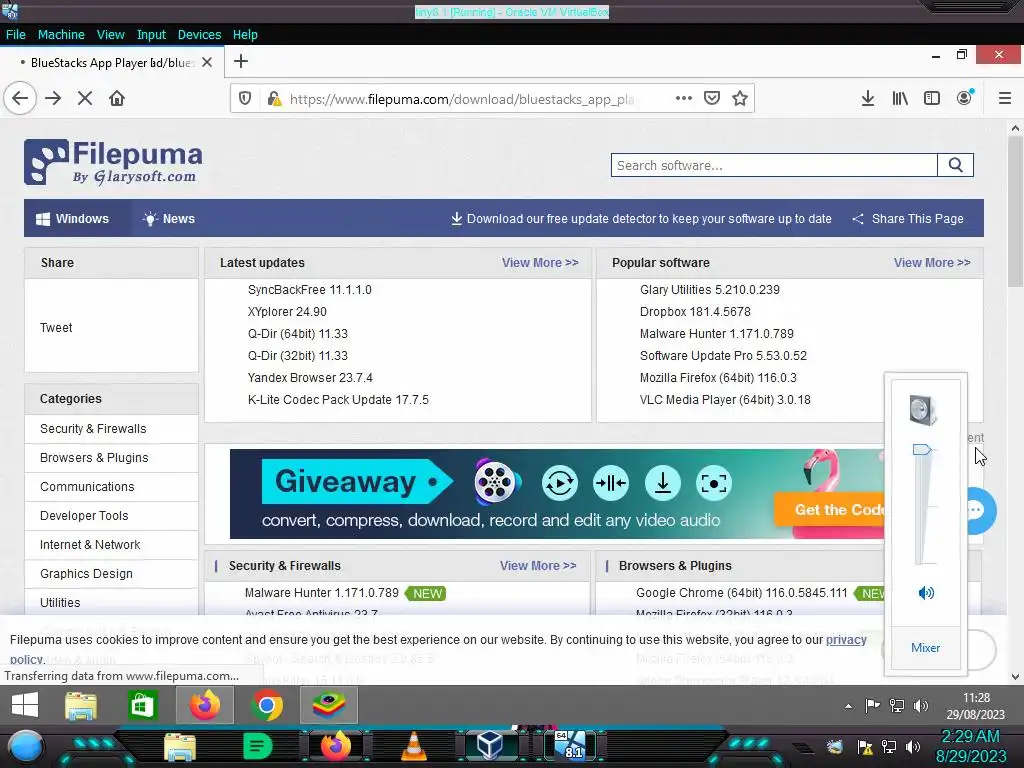Viewport: 1024px width, 768px height.
Task: Open the volume Mixer link
Action: click(925, 648)
